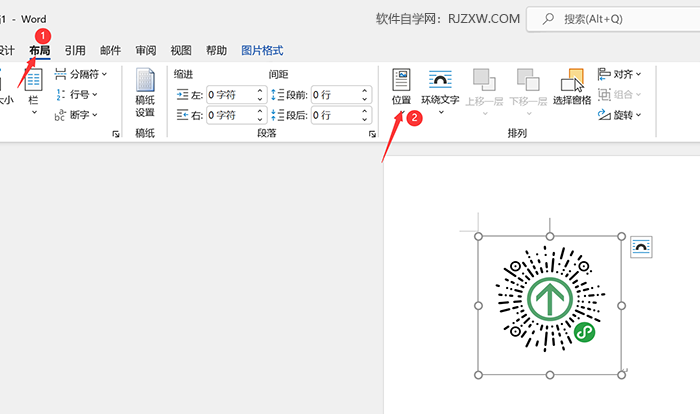Image resolution: width=700 pixels, height=414 pixels.
Task: Click the spacing after icon
Action: click(x=277, y=115)
